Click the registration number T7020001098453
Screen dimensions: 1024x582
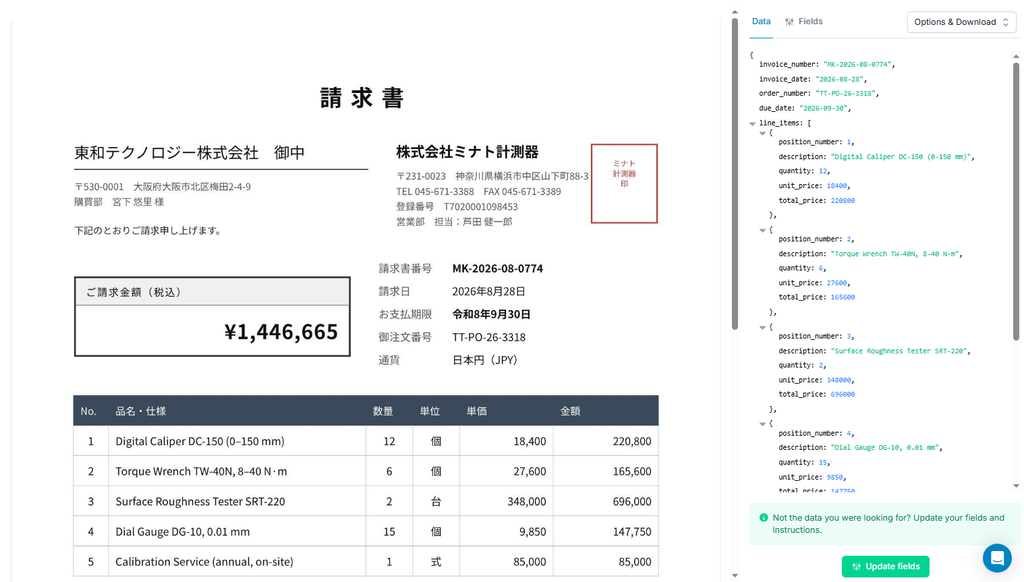481,206
